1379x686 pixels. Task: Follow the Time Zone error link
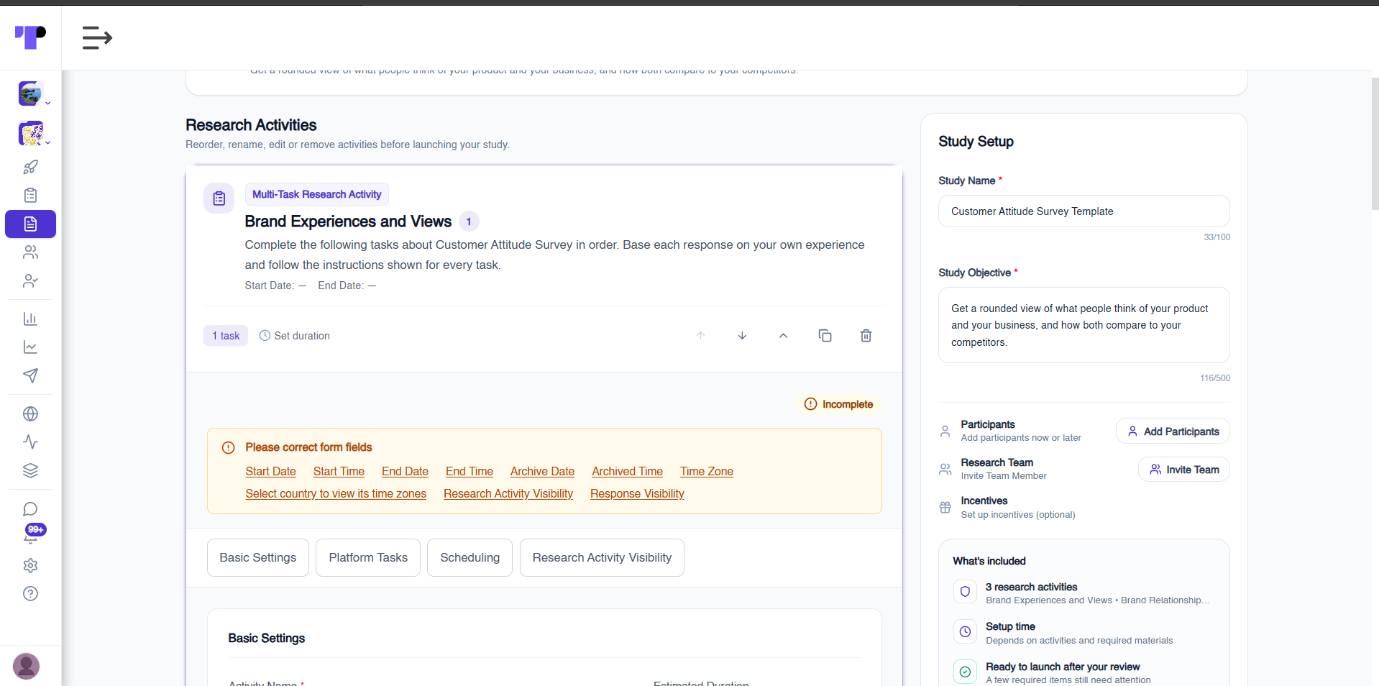(x=707, y=471)
